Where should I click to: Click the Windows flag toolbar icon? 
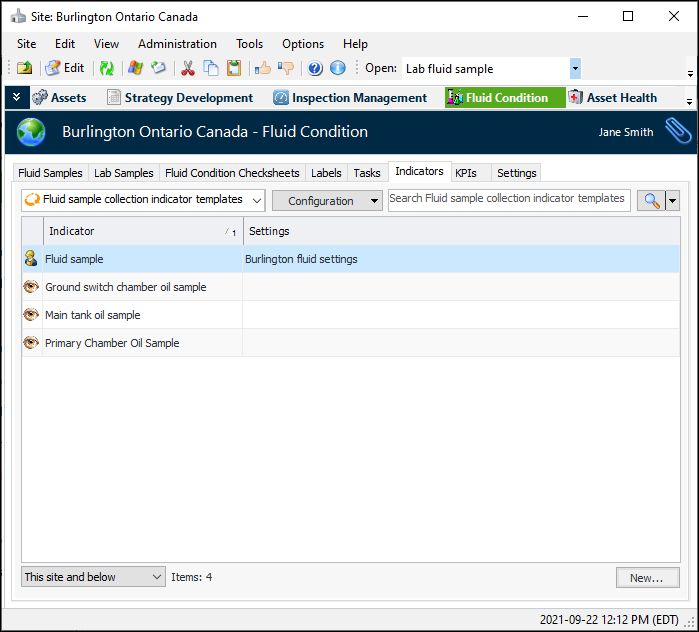(135, 68)
